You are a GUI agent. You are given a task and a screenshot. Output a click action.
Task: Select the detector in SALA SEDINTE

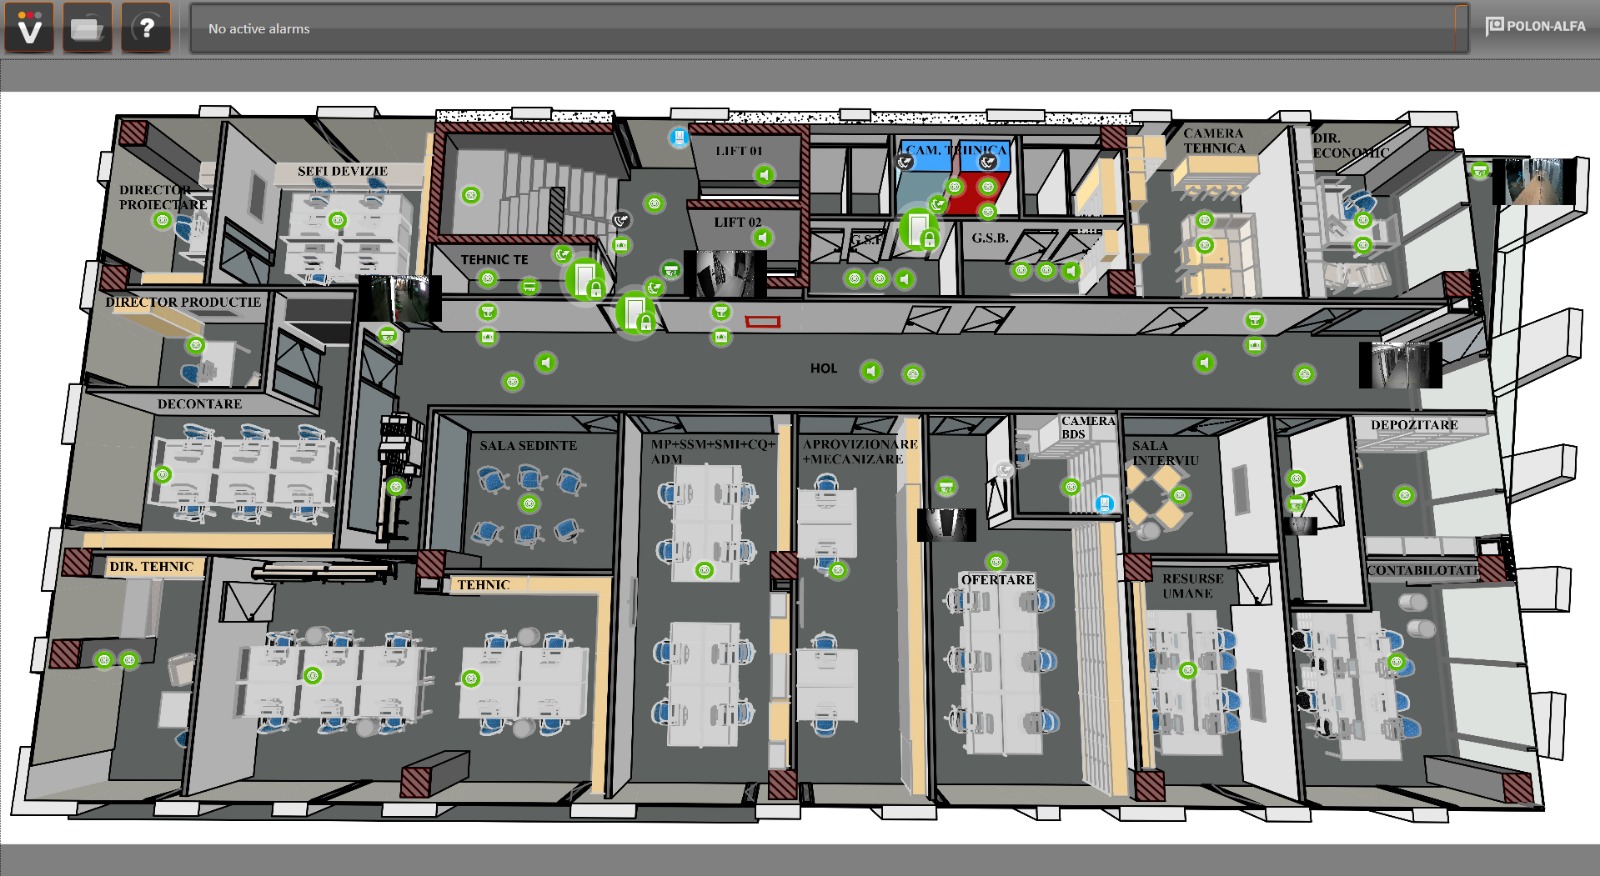coord(530,504)
